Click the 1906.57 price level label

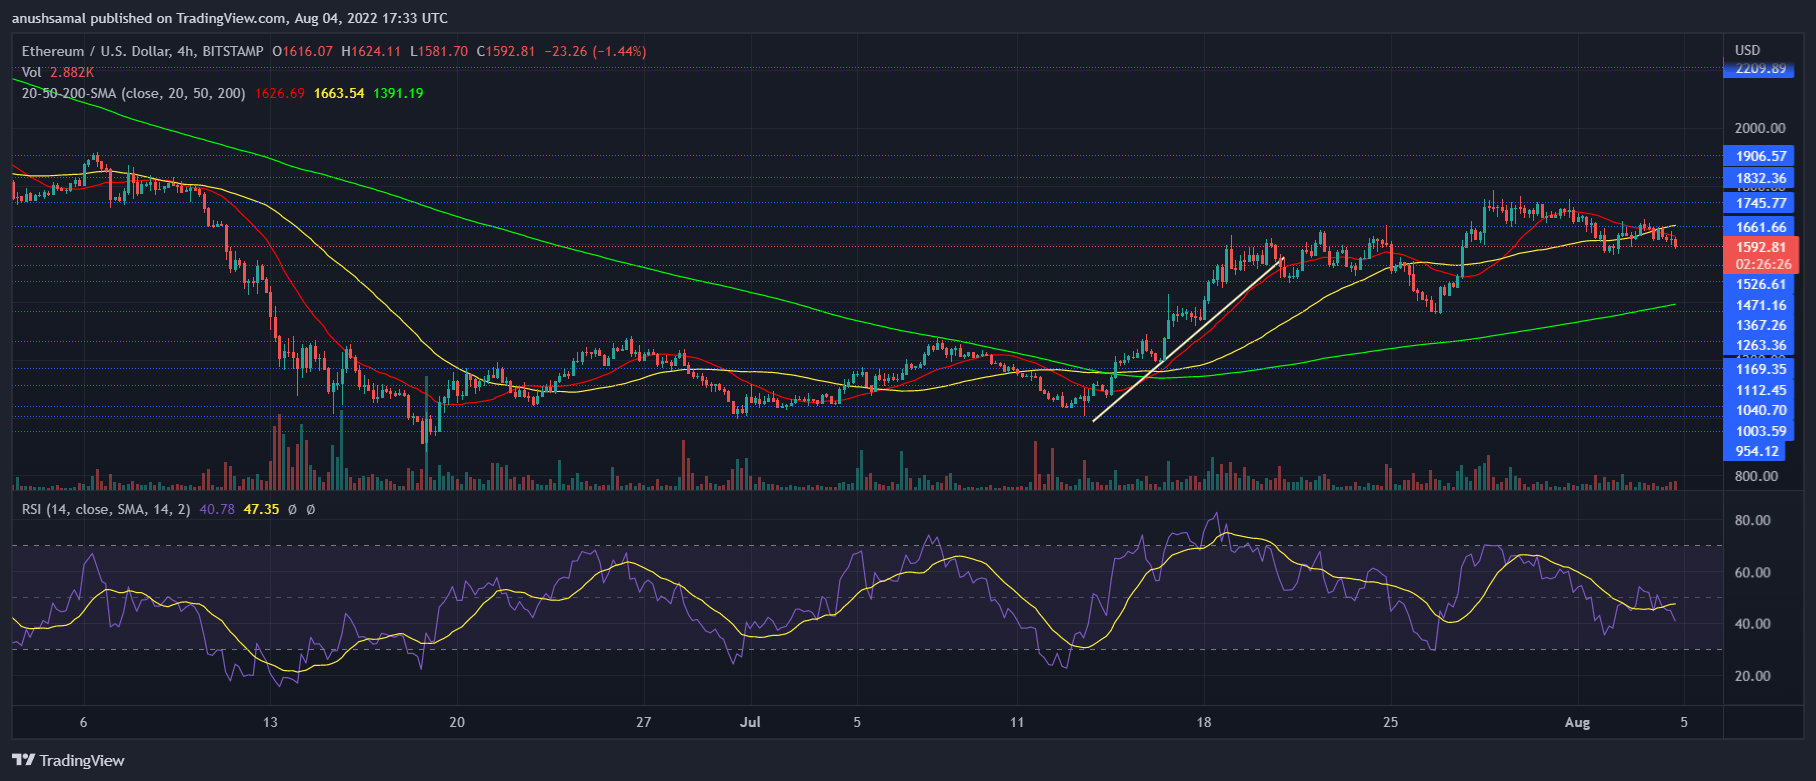coord(1758,156)
